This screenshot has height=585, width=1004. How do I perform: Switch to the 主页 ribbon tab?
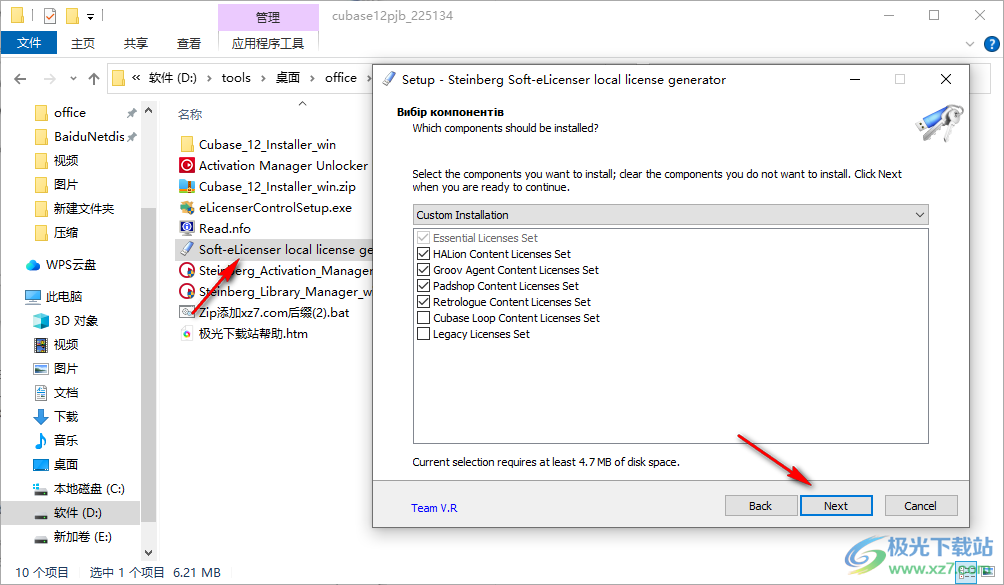pos(83,43)
